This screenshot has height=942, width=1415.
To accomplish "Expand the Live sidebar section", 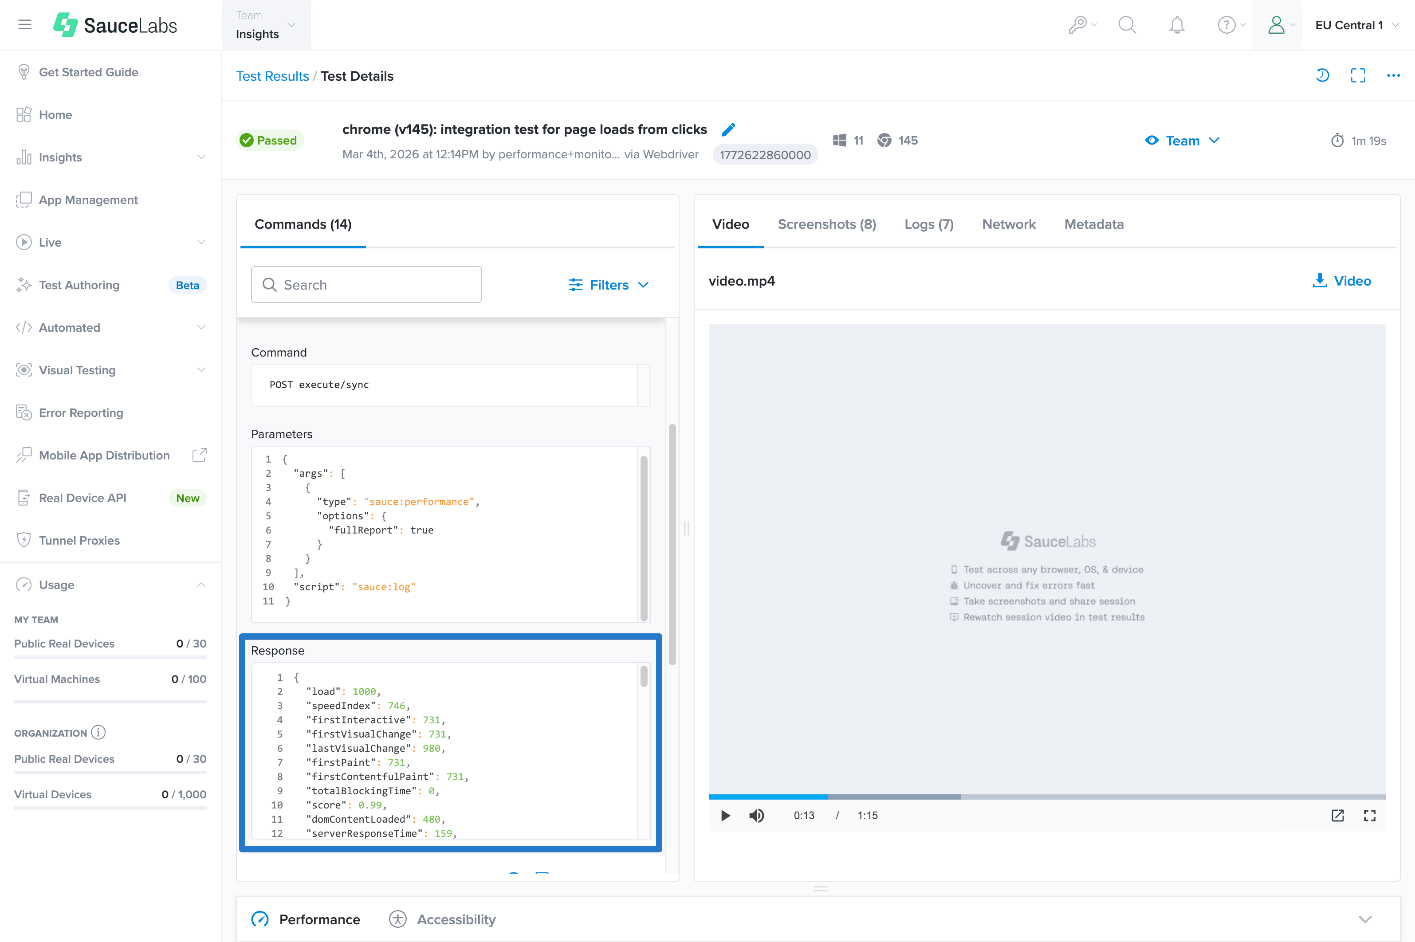I will [x=110, y=242].
